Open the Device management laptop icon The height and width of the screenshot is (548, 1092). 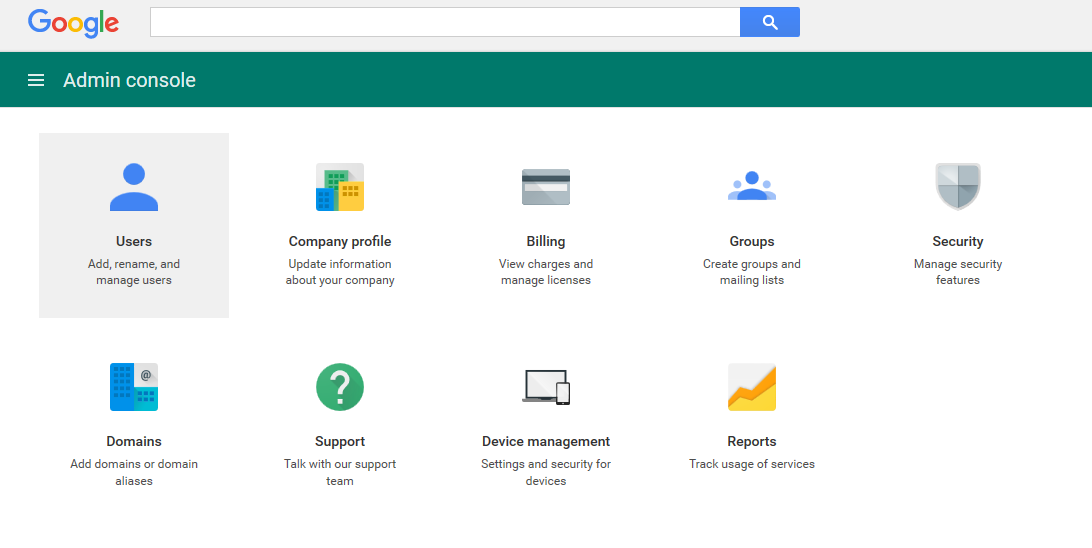pos(546,387)
